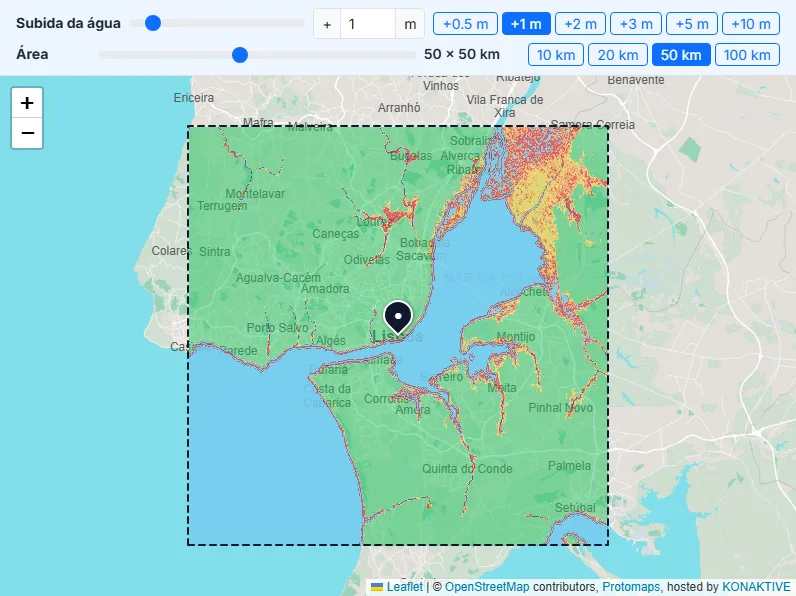
Task: Open the Leaflet link
Action: (x=404, y=587)
